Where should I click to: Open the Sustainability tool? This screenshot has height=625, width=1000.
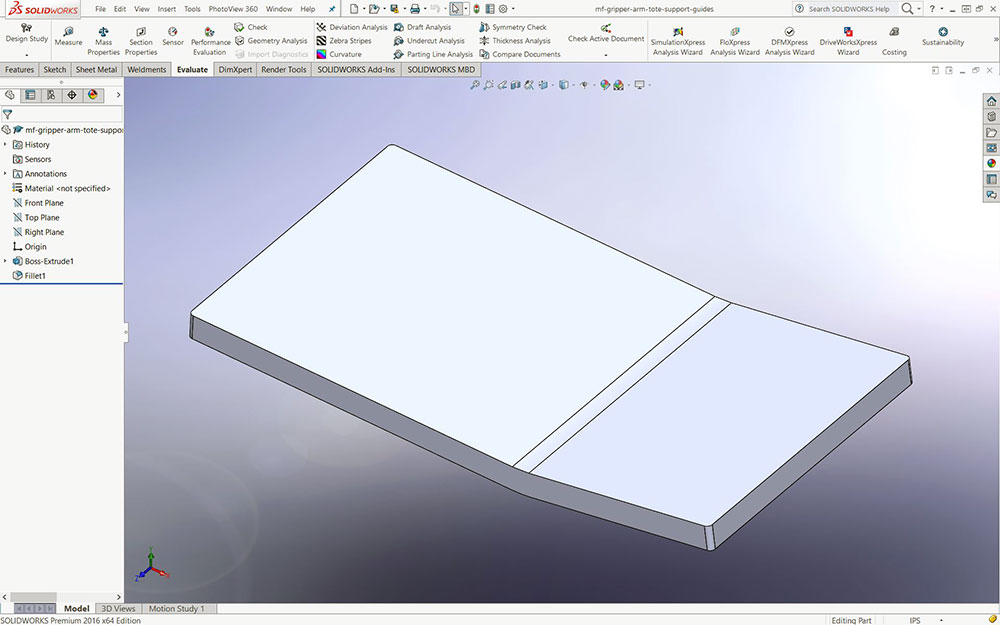pyautogui.click(x=943, y=36)
